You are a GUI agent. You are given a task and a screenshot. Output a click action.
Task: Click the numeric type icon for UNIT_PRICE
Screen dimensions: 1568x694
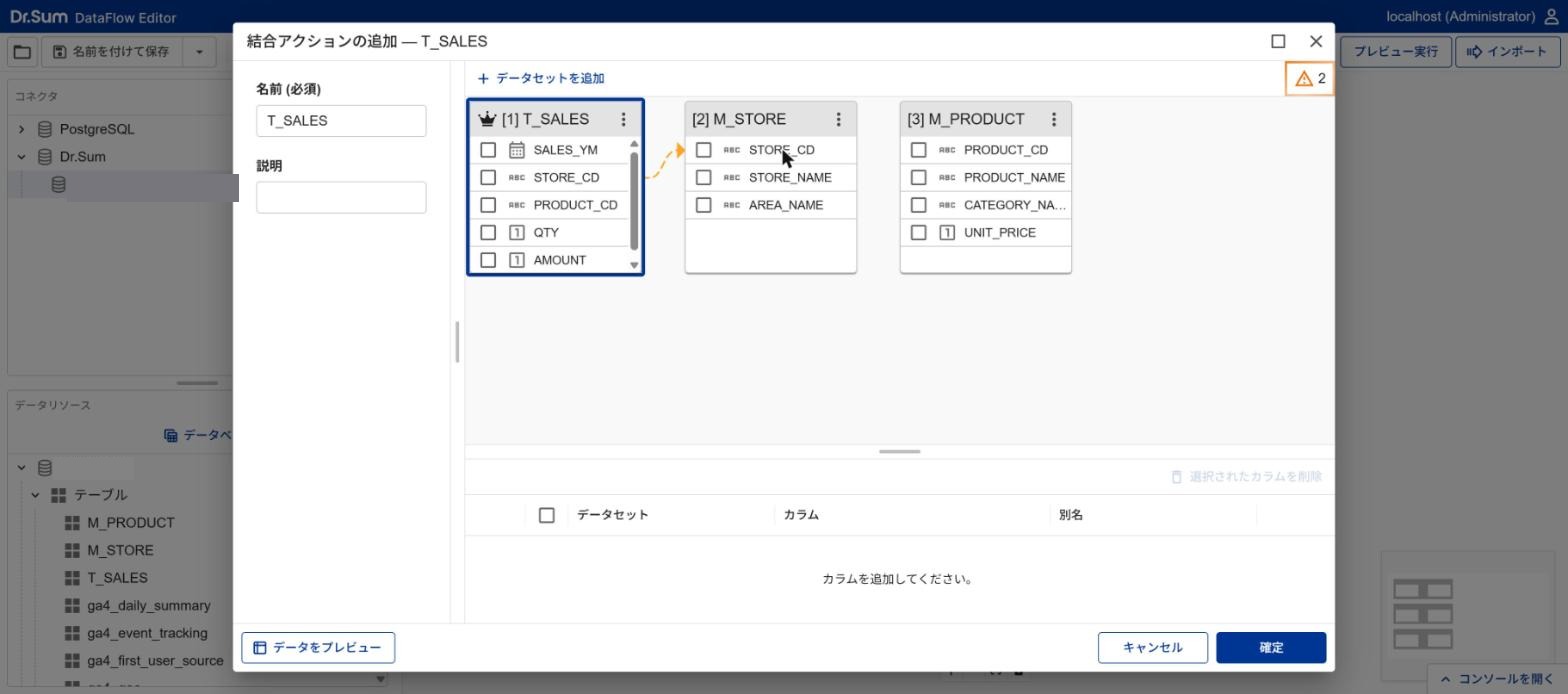click(947, 232)
